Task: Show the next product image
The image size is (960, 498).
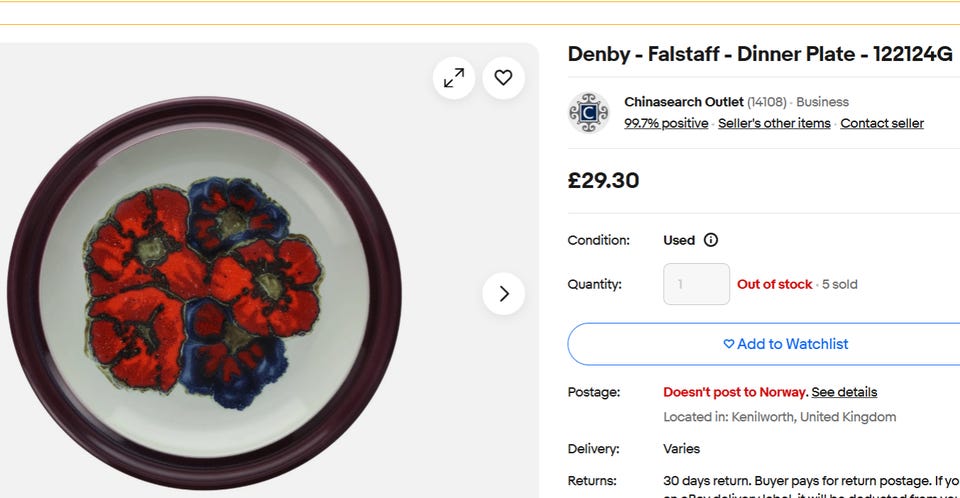Action: 503,294
